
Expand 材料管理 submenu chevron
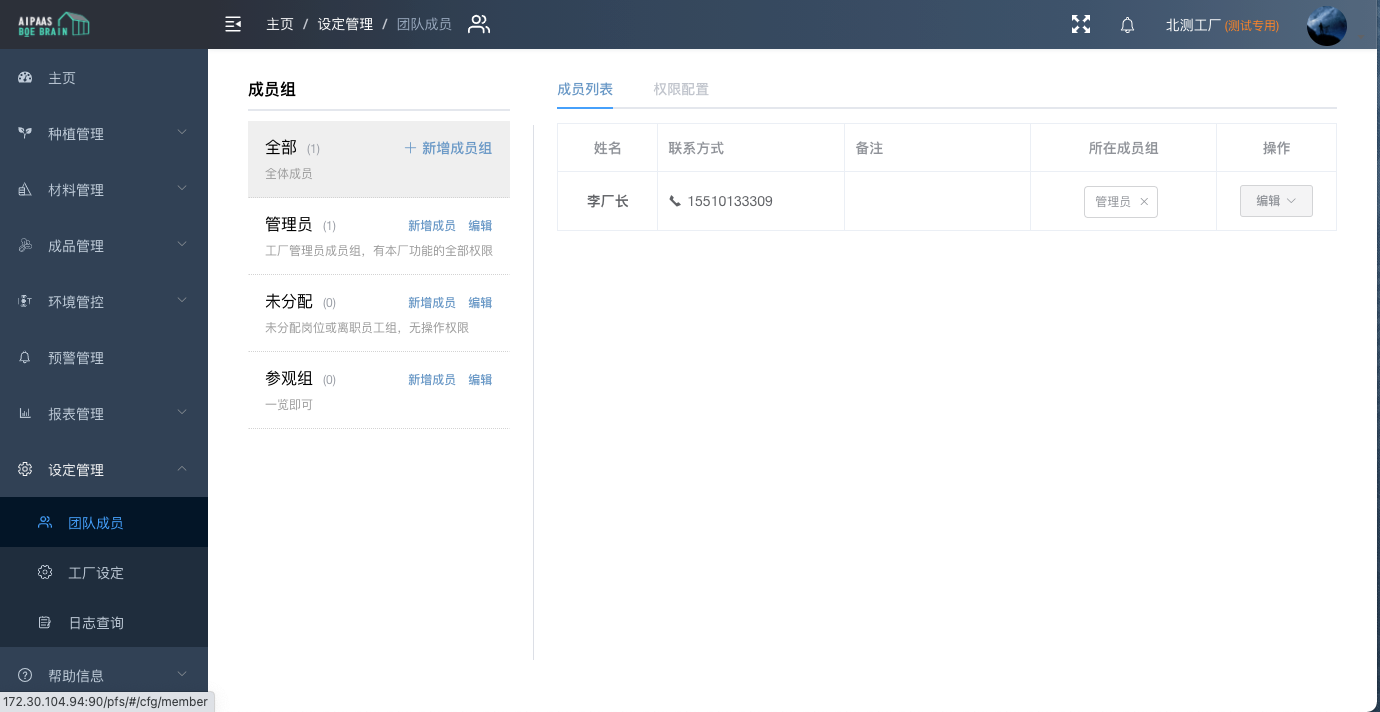point(182,188)
